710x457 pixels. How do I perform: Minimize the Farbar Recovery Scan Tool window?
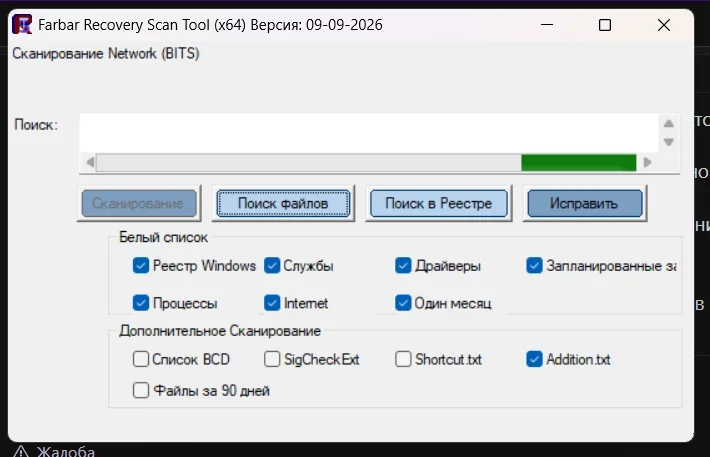547,24
